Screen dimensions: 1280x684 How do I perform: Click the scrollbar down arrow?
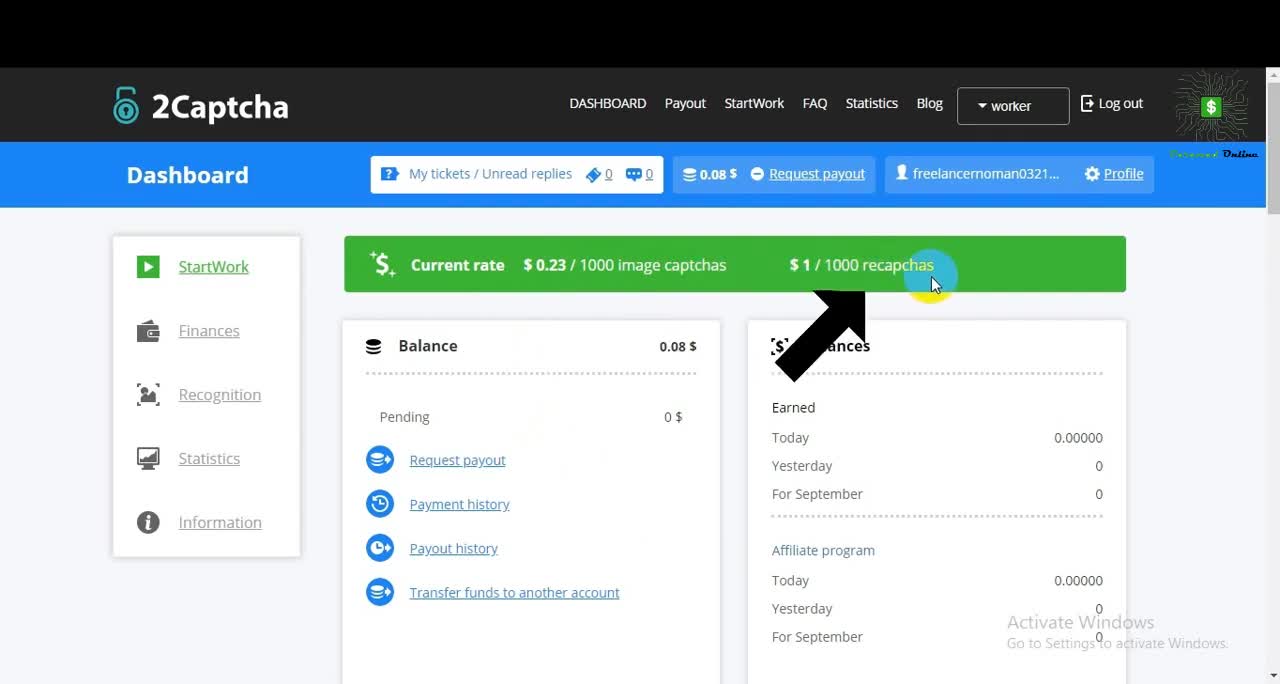point(1273,676)
